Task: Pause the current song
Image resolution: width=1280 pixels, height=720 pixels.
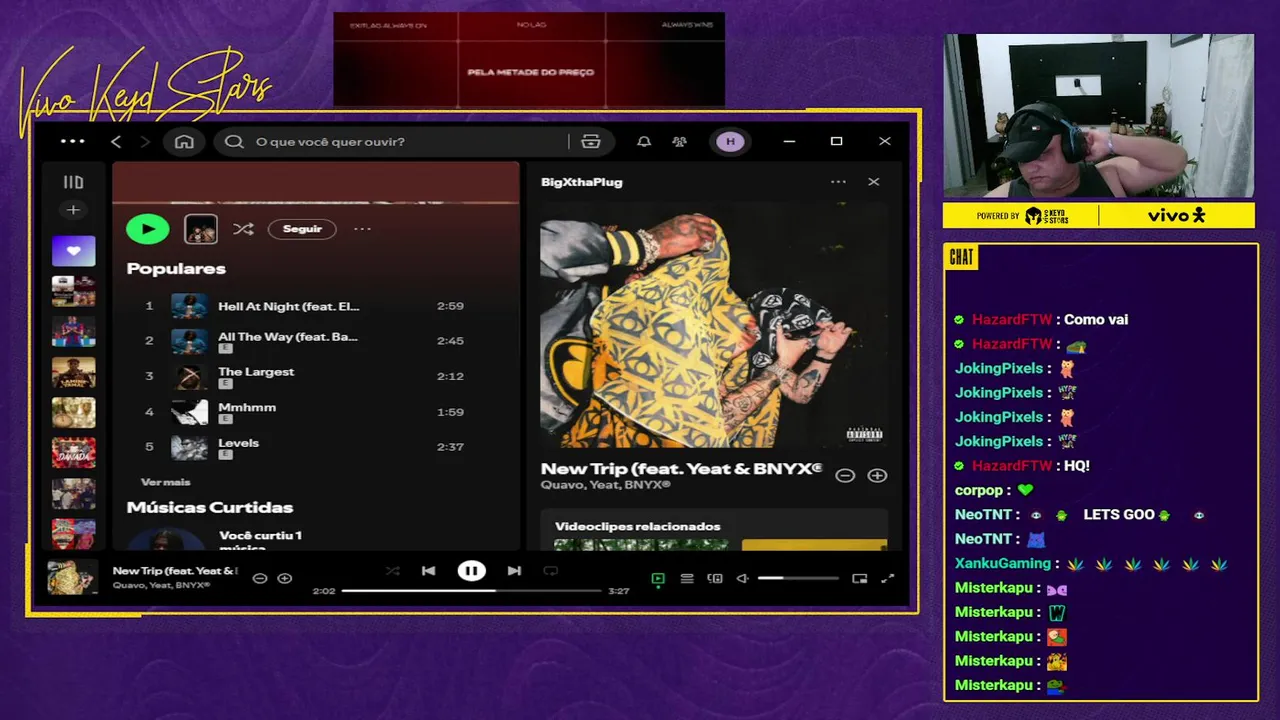Action: pos(471,571)
